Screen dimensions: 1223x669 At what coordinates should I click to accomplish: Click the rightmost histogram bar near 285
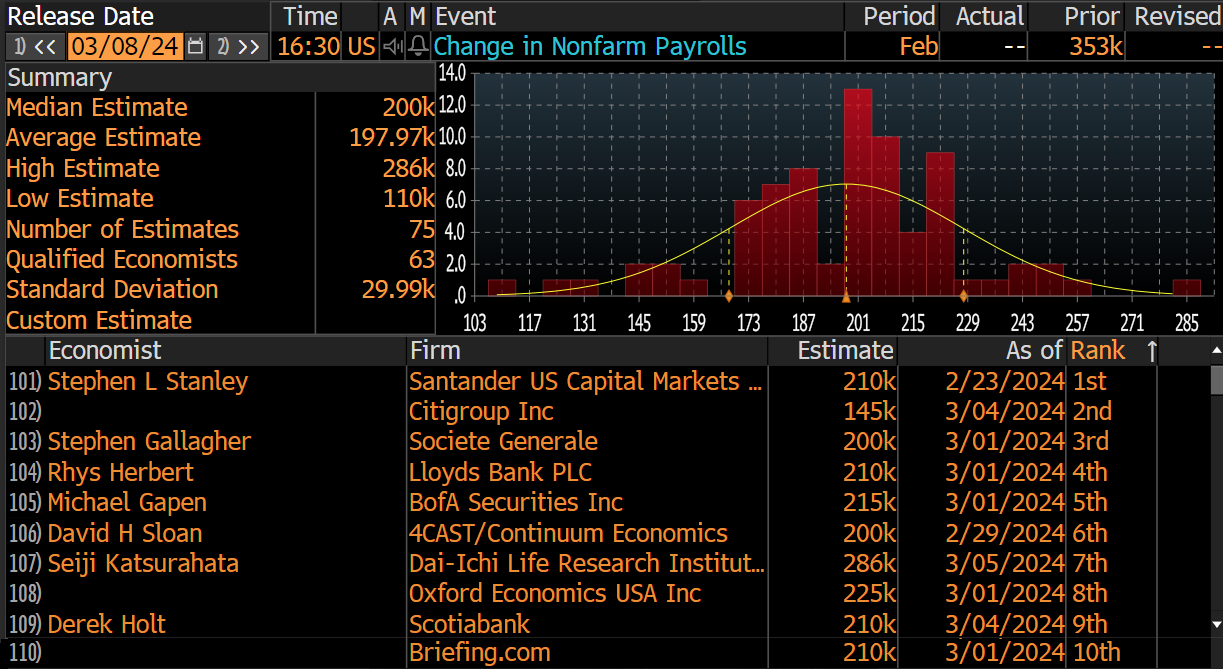(1187, 288)
